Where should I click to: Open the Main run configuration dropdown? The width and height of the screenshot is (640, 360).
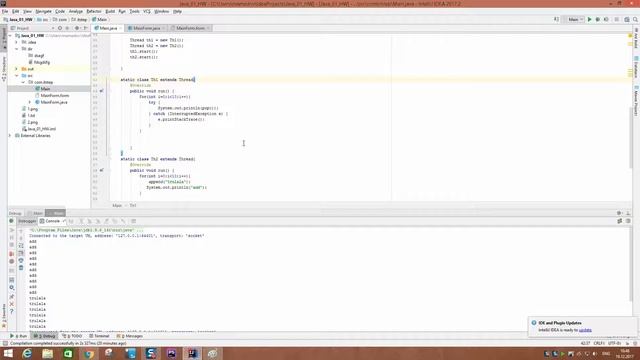[x=576, y=20]
